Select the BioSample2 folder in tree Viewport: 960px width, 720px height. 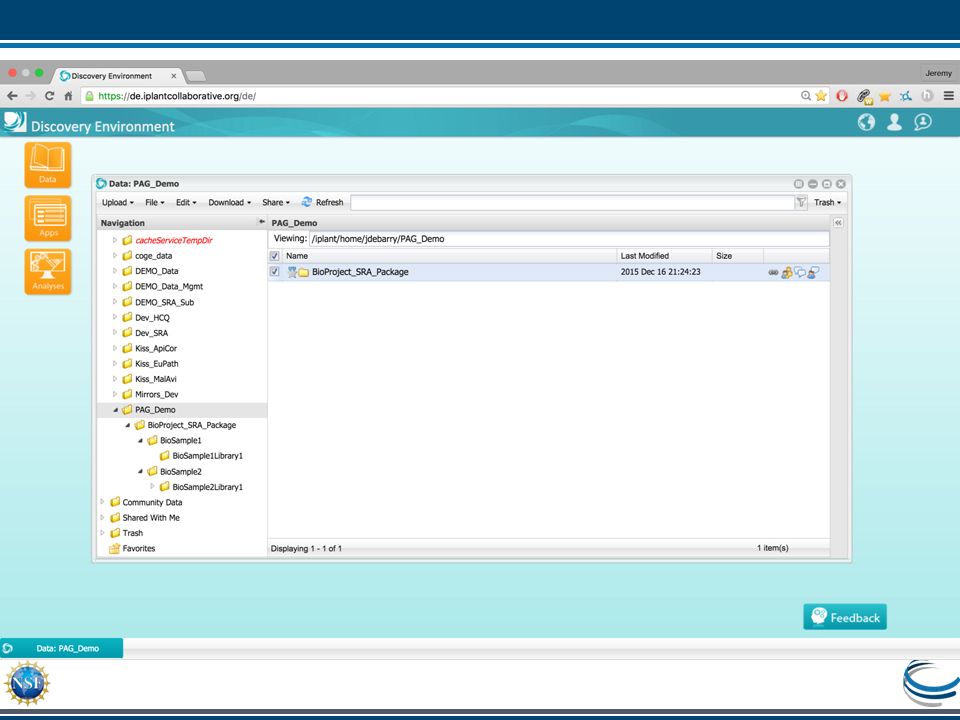tap(181, 471)
